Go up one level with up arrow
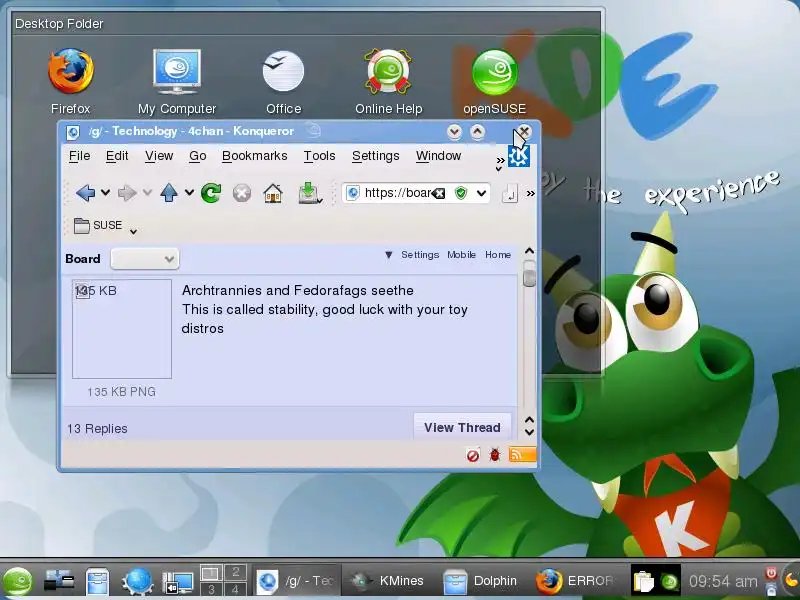 (169, 193)
